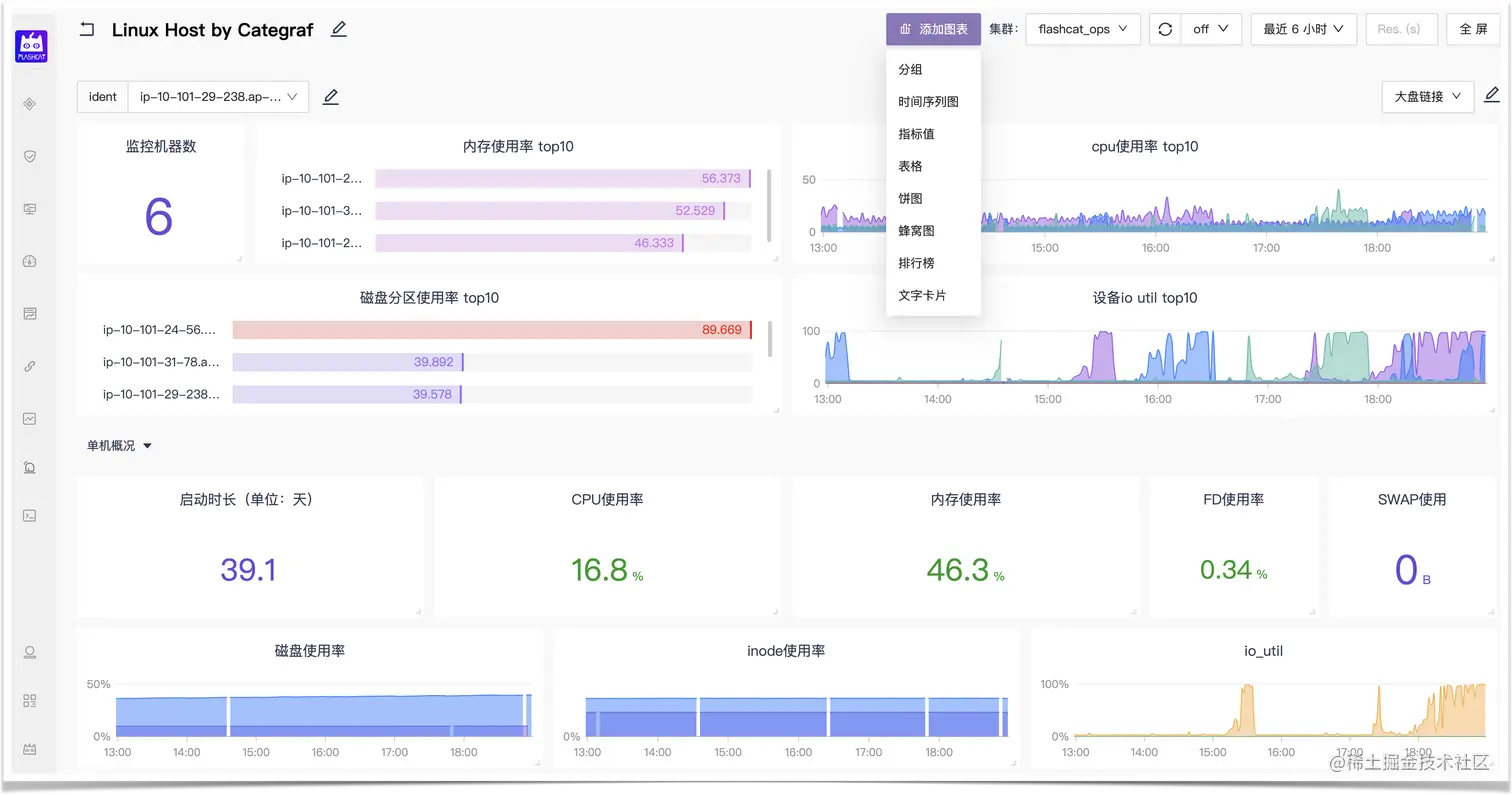The height and width of the screenshot is (795, 1512).
Task: Open the chart panel icon in the sidebar
Action: point(29,313)
